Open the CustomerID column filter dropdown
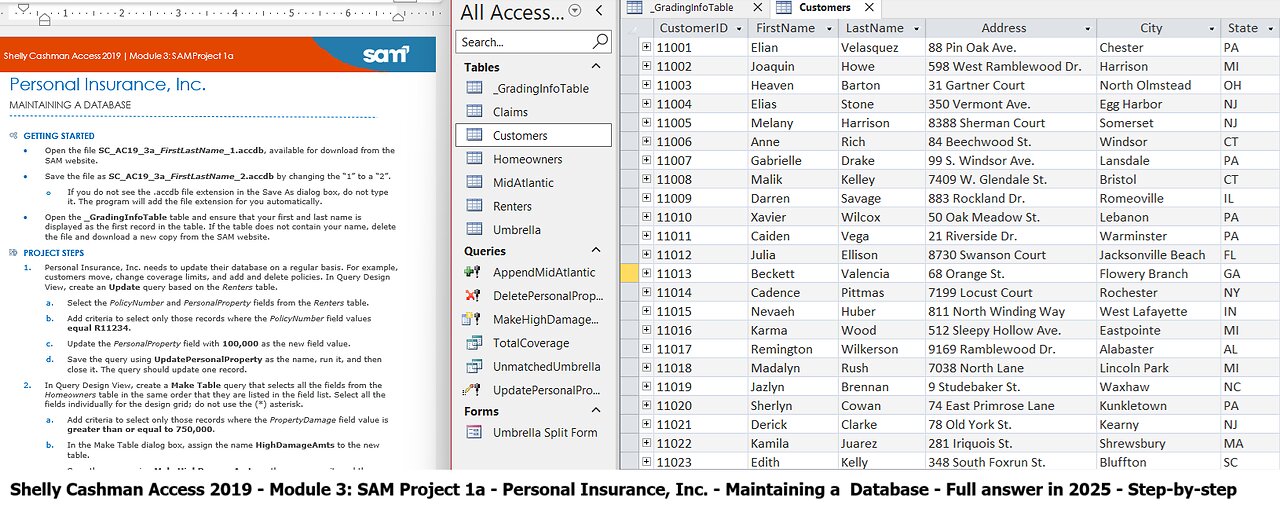This screenshot has height=509, width=1280. pos(738,28)
